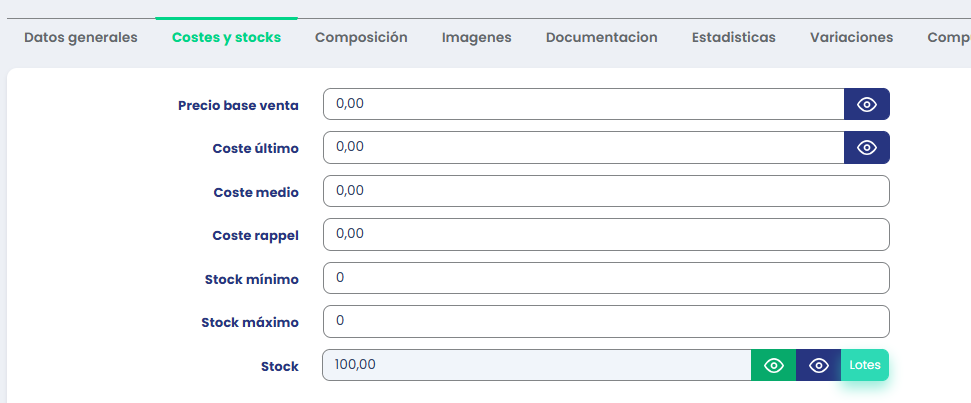
Task: Click dark blue eye icon in Stock row
Action: [819, 365]
